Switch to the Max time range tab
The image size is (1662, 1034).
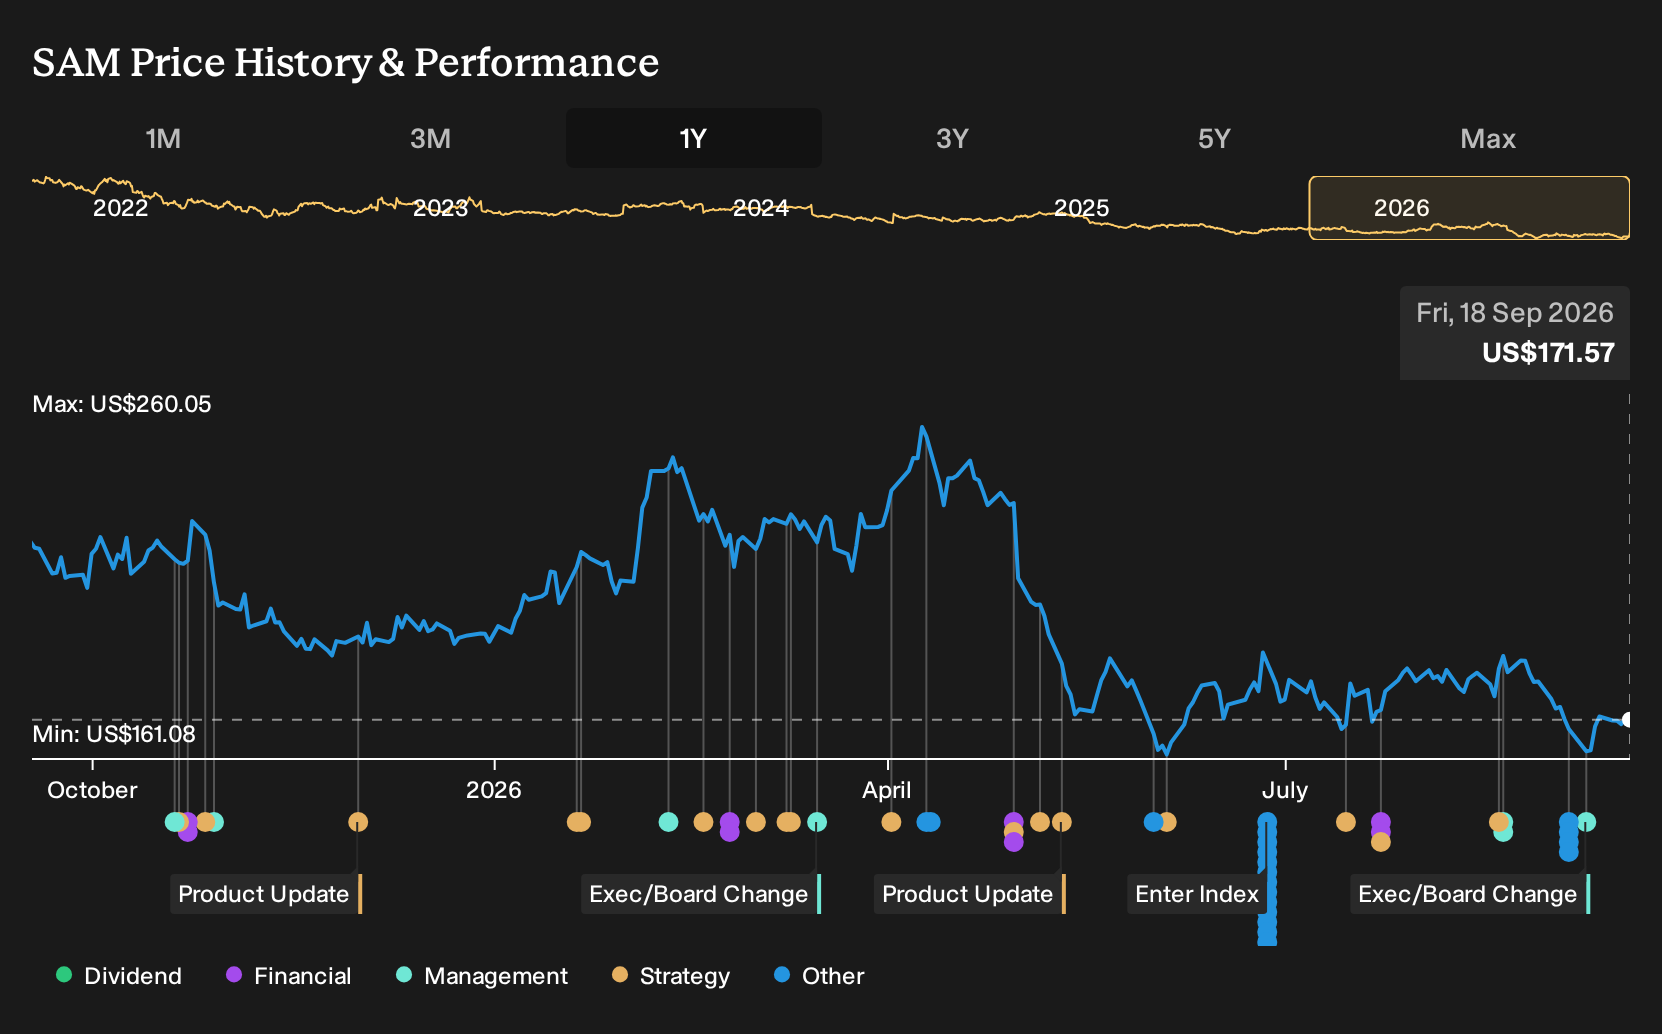(1488, 138)
